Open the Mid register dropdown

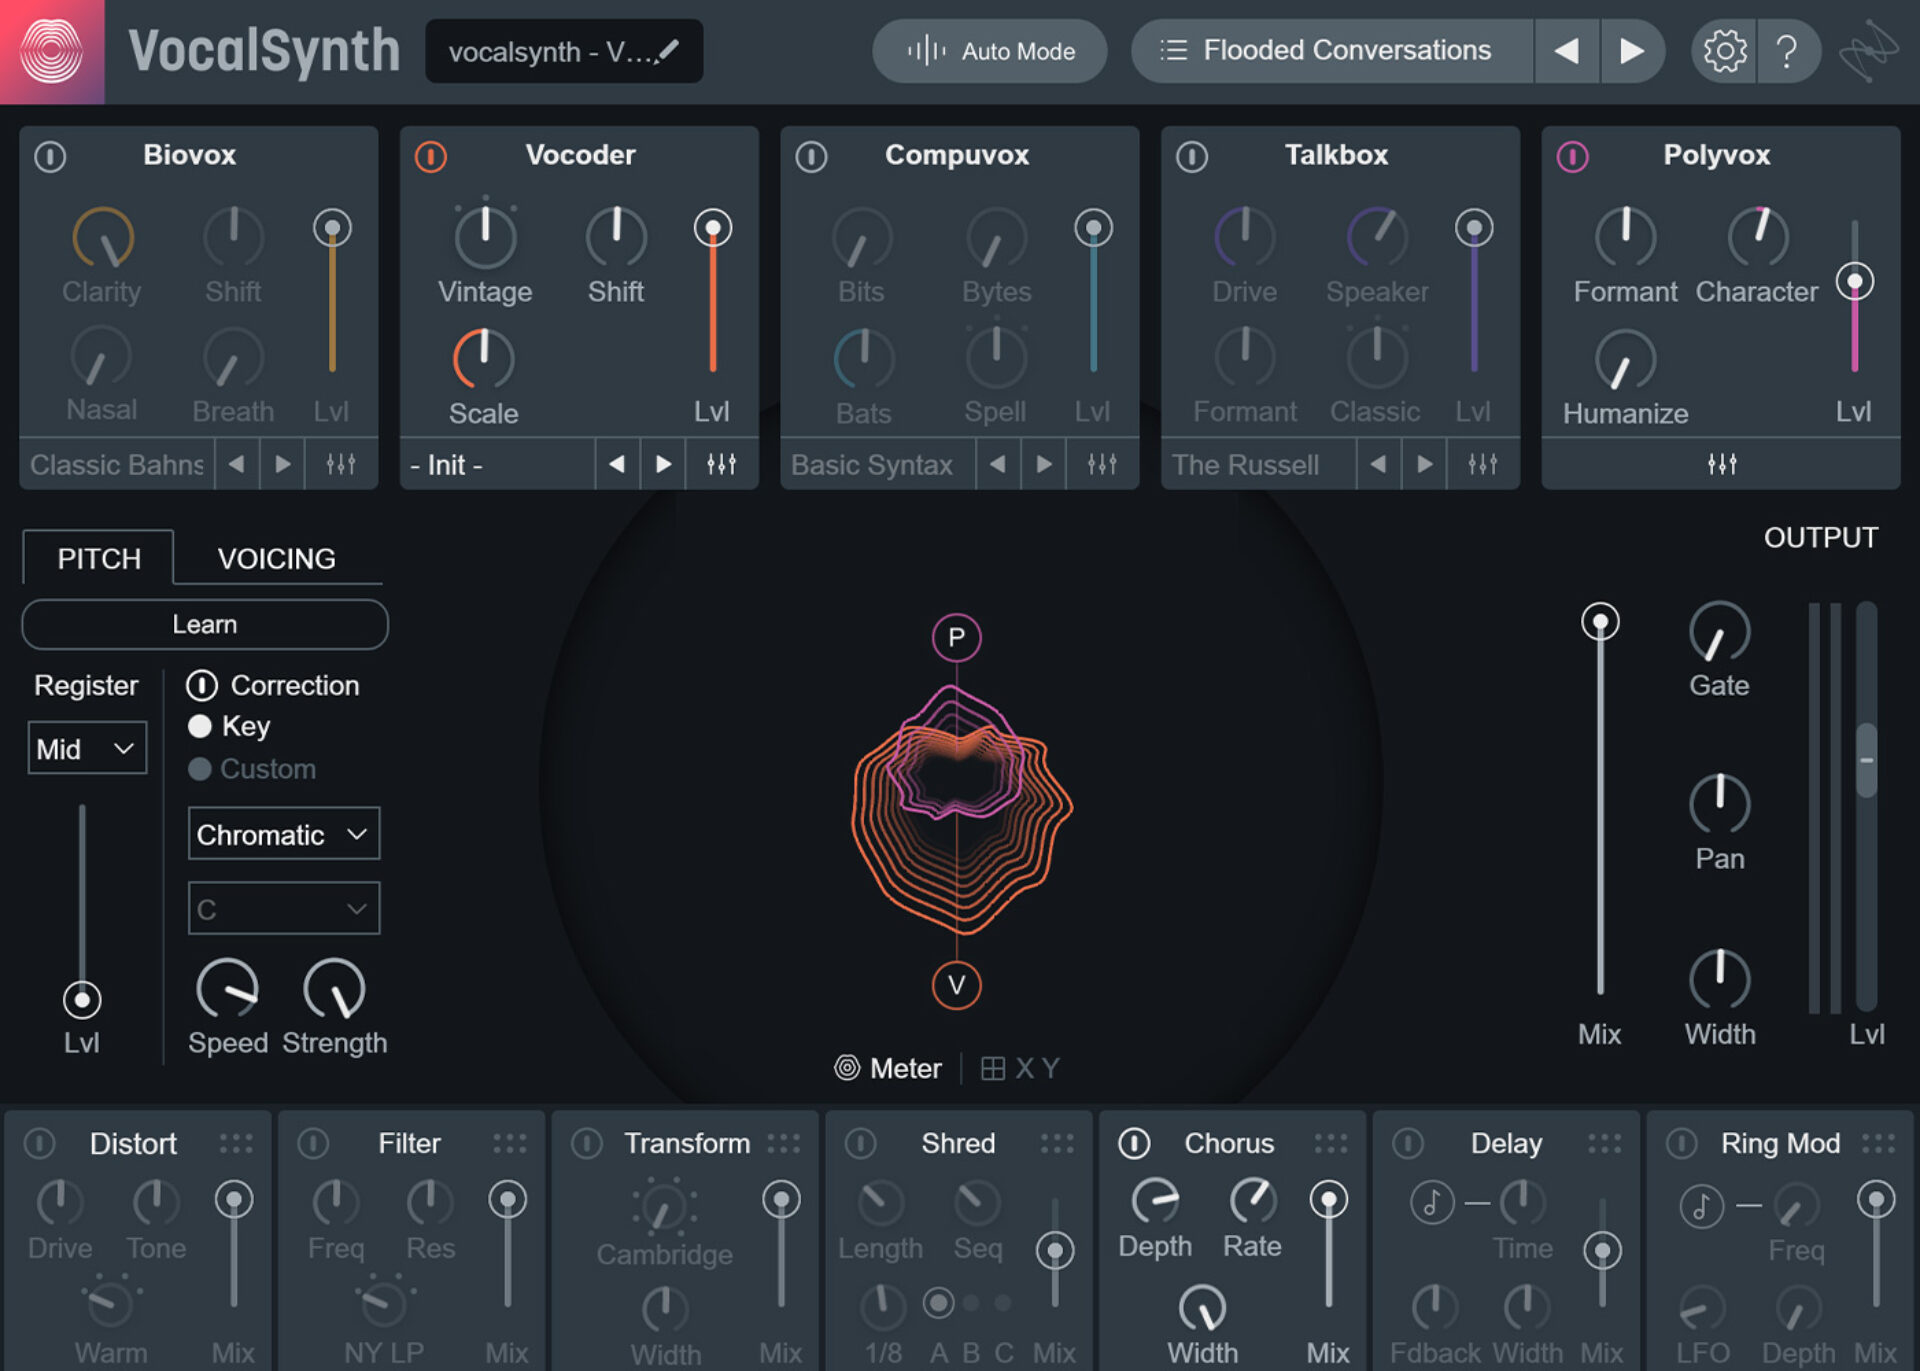click(x=86, y=747)
